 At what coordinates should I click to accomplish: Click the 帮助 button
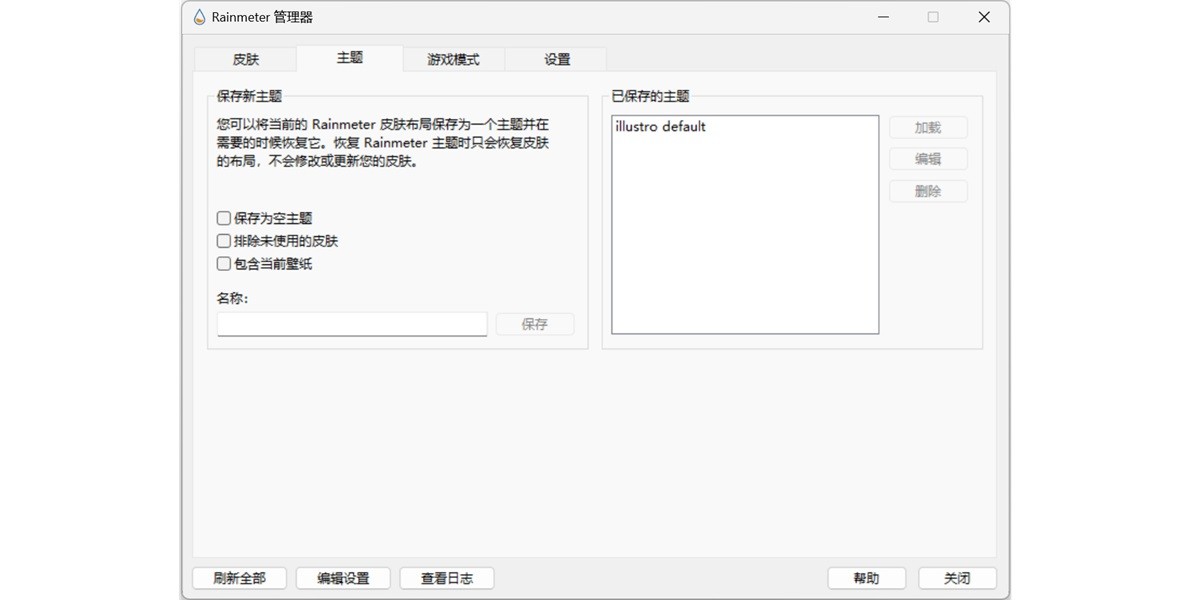click(x=866, y=578)
